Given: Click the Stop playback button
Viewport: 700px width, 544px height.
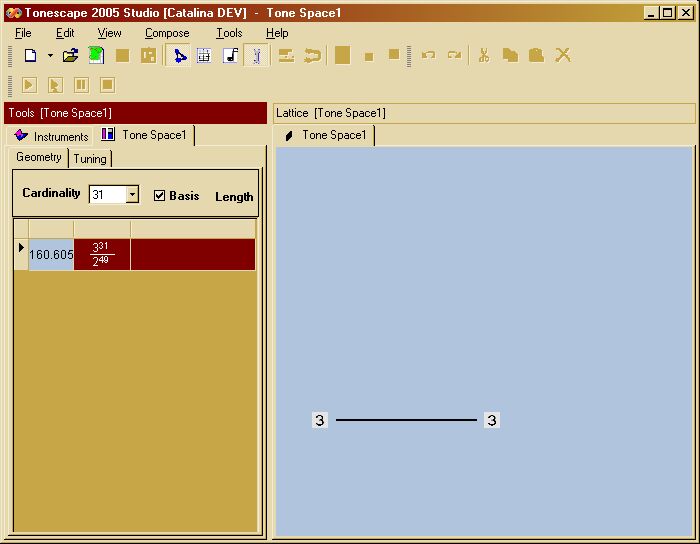Looking at the screenshot, I should [107, 85].
